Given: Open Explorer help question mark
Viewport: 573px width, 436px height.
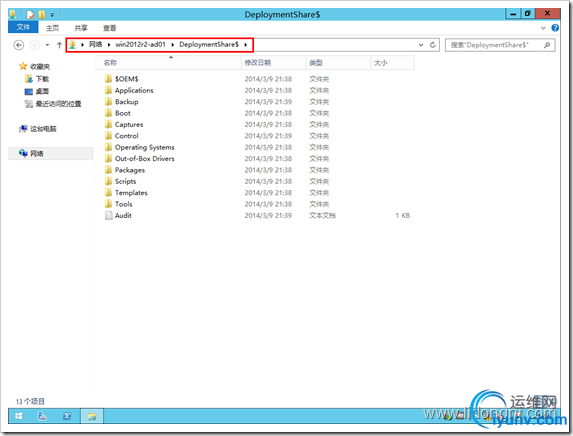Looking at the screenshot, I should 555,28.
